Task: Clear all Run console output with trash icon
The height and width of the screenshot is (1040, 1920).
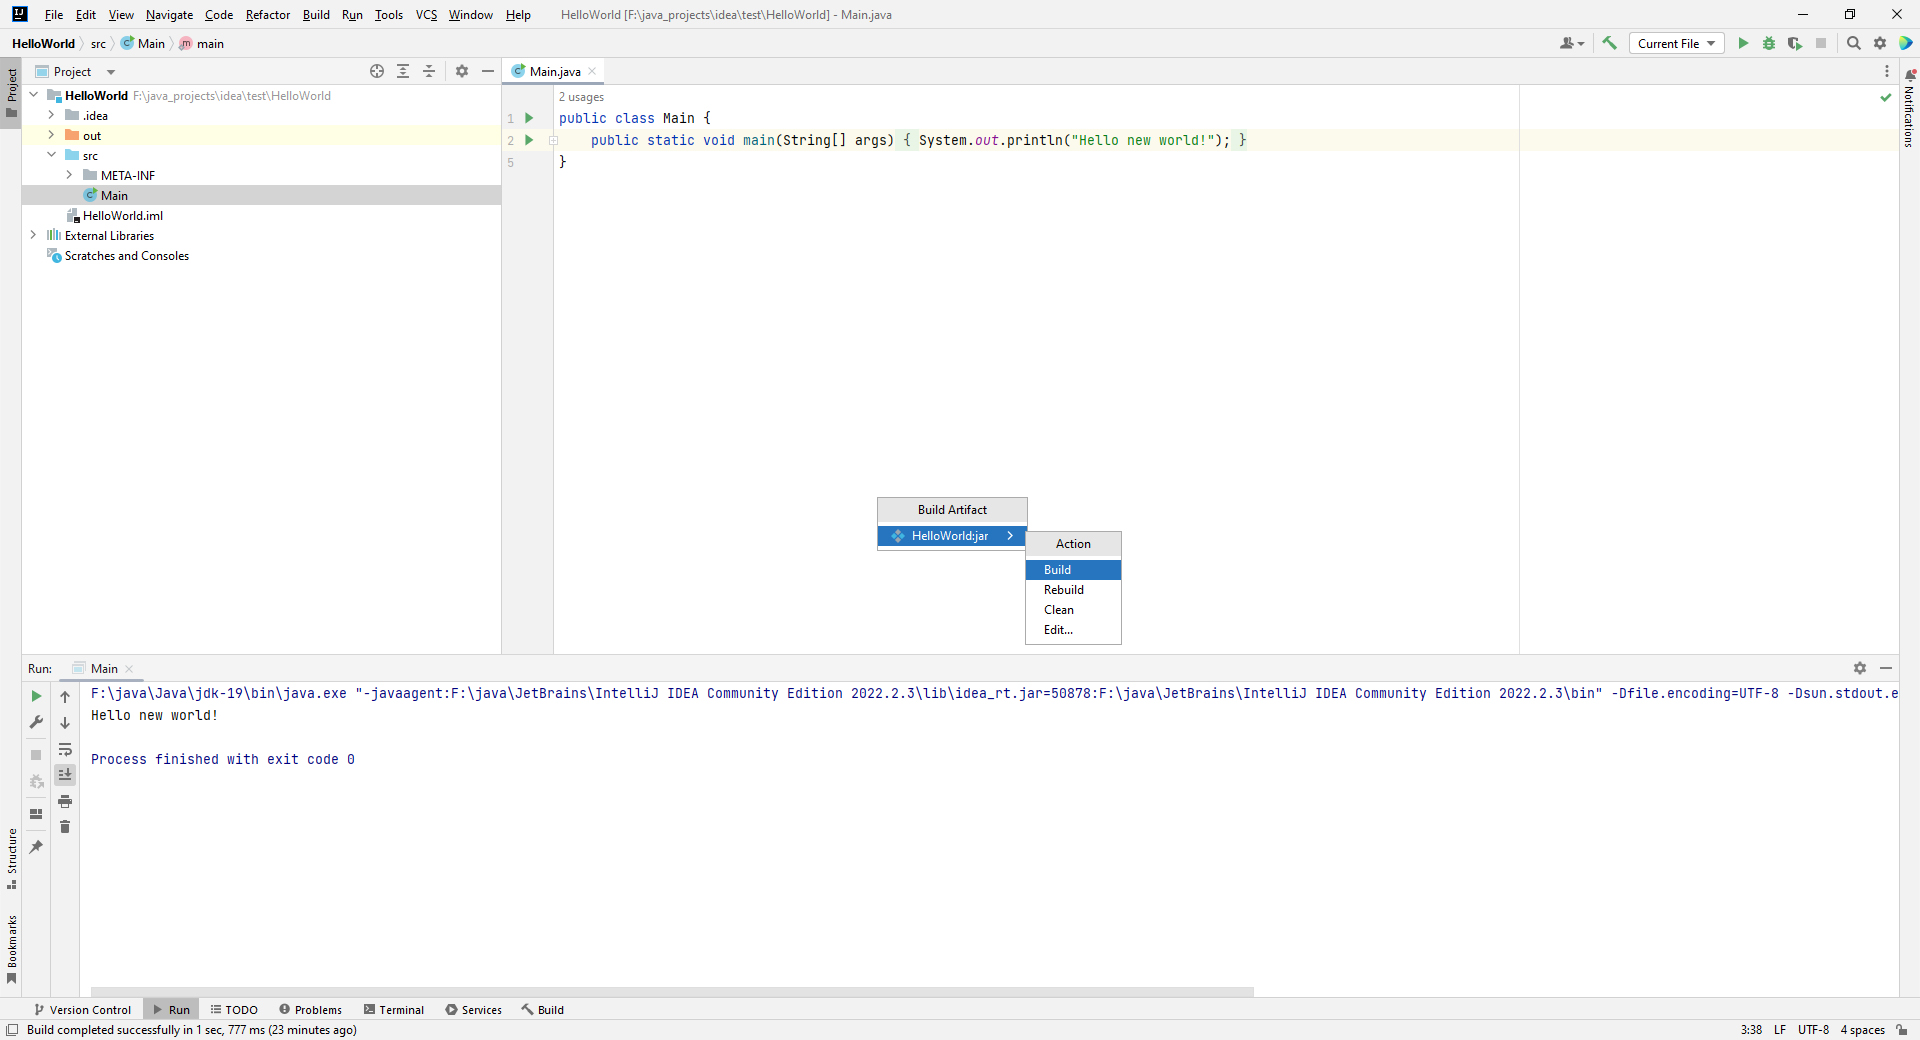Action: (x=65, y=827)
